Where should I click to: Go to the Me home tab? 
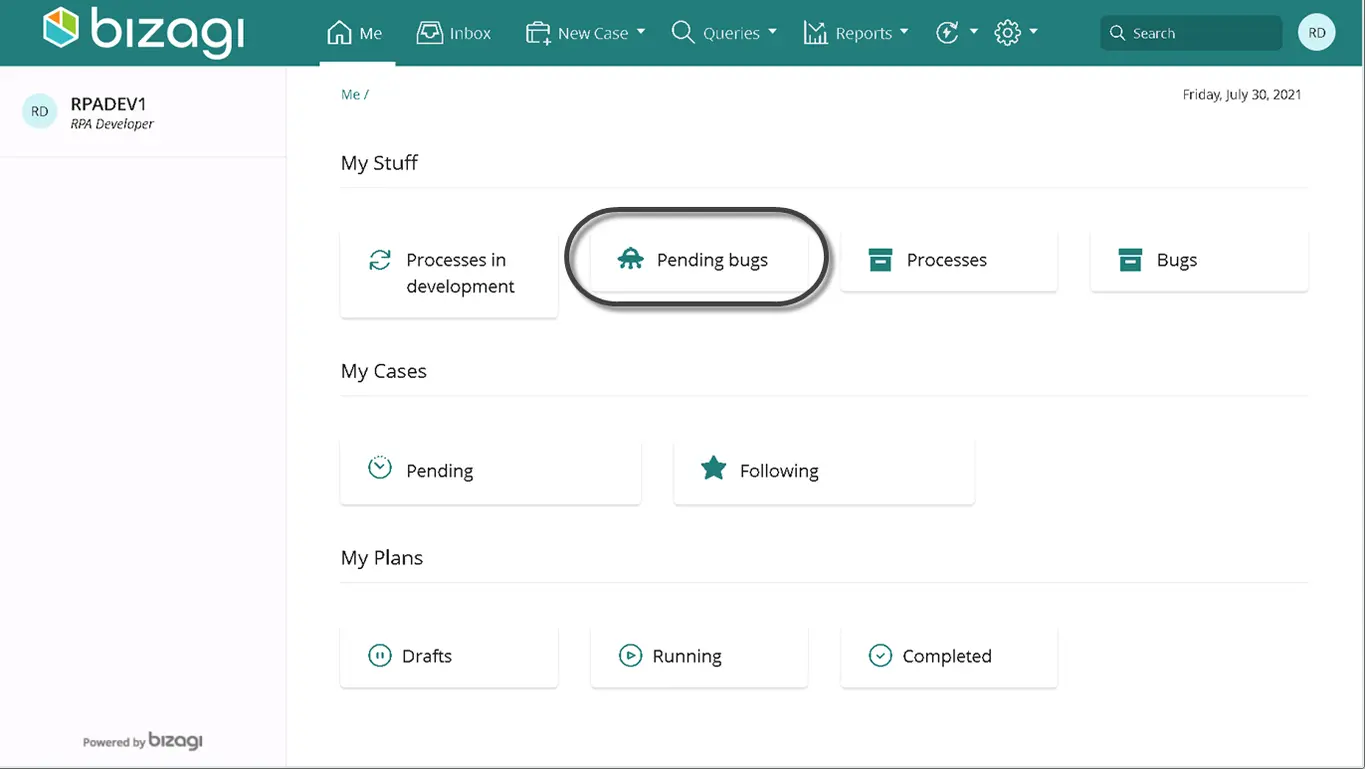click(356, 33)
